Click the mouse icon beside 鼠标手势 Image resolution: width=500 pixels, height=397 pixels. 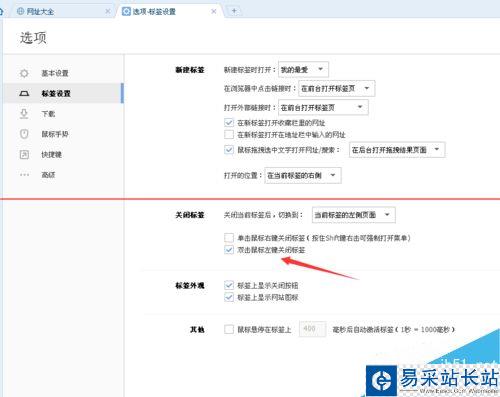pyautogui.click(x=24, y=134)
